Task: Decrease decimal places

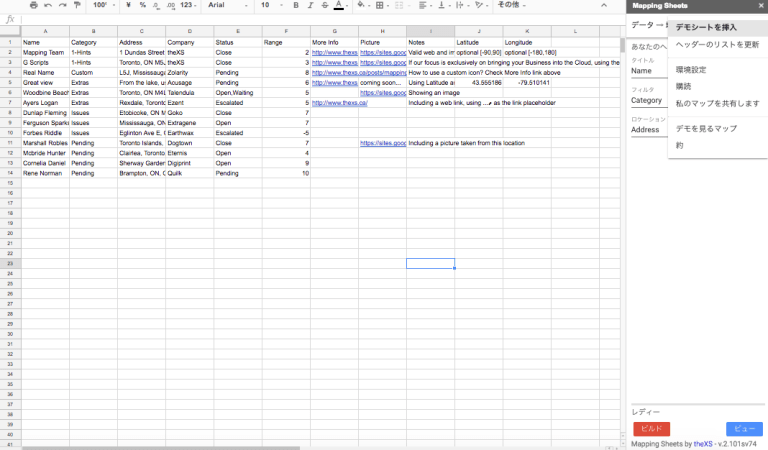Action: click(x=156, y=5)
